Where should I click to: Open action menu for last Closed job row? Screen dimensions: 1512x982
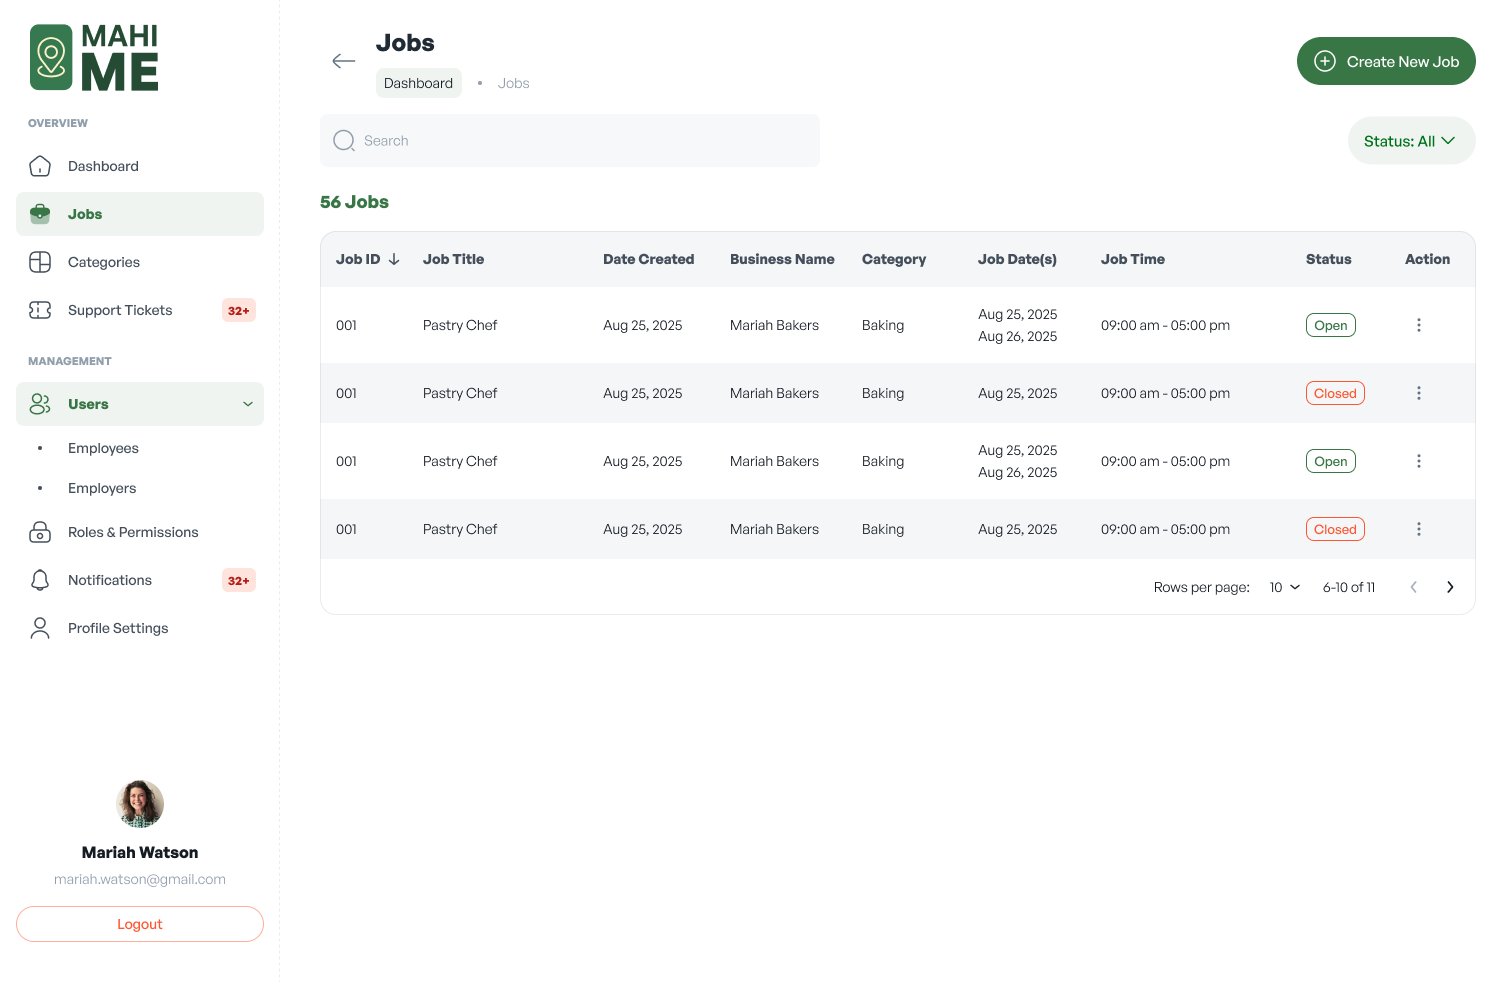click(x=1418, y=529)
